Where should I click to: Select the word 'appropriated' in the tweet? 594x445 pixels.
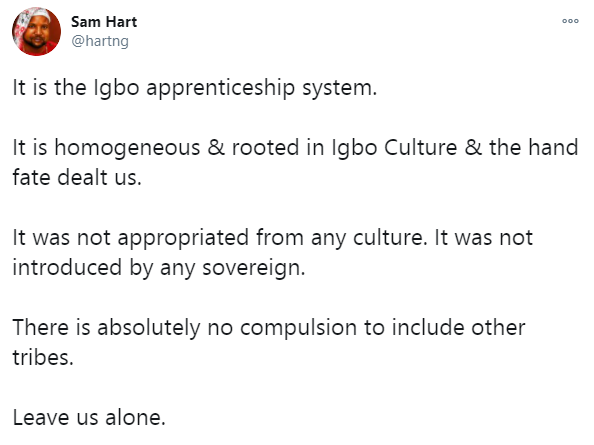pos(183,239)
